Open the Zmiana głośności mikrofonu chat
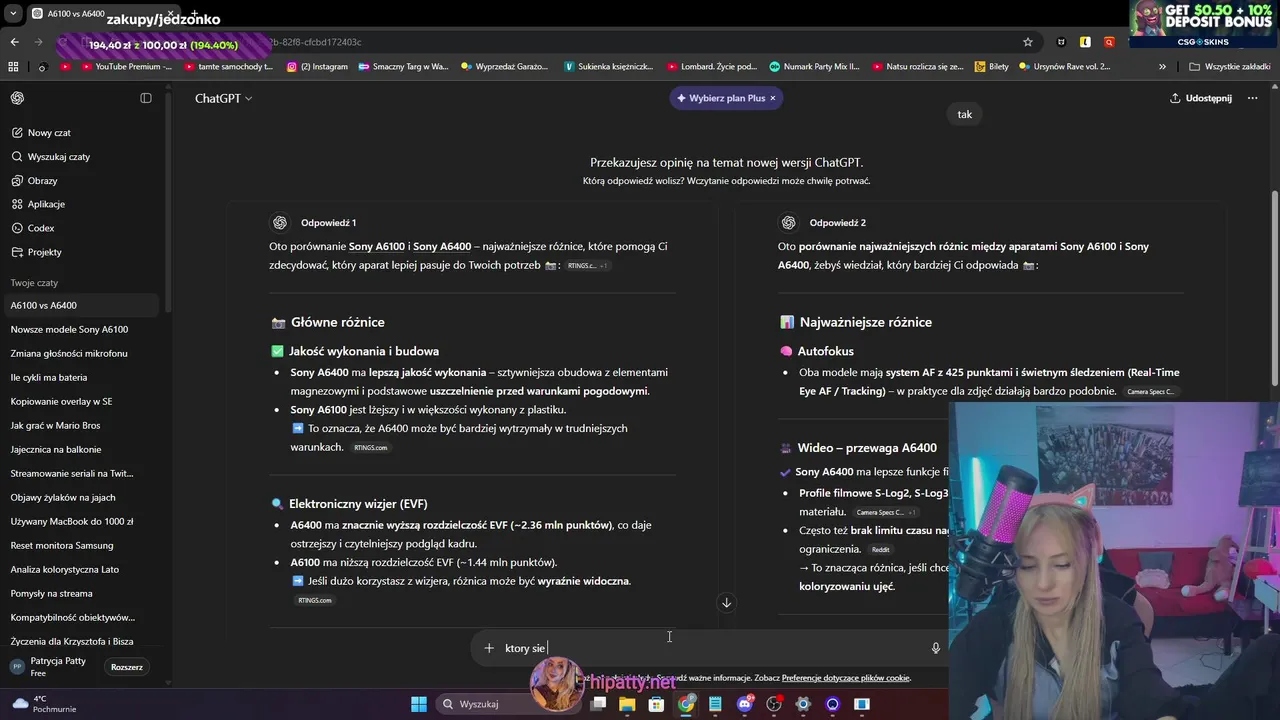The image size is (1280, 720). [x=80, y=353]
